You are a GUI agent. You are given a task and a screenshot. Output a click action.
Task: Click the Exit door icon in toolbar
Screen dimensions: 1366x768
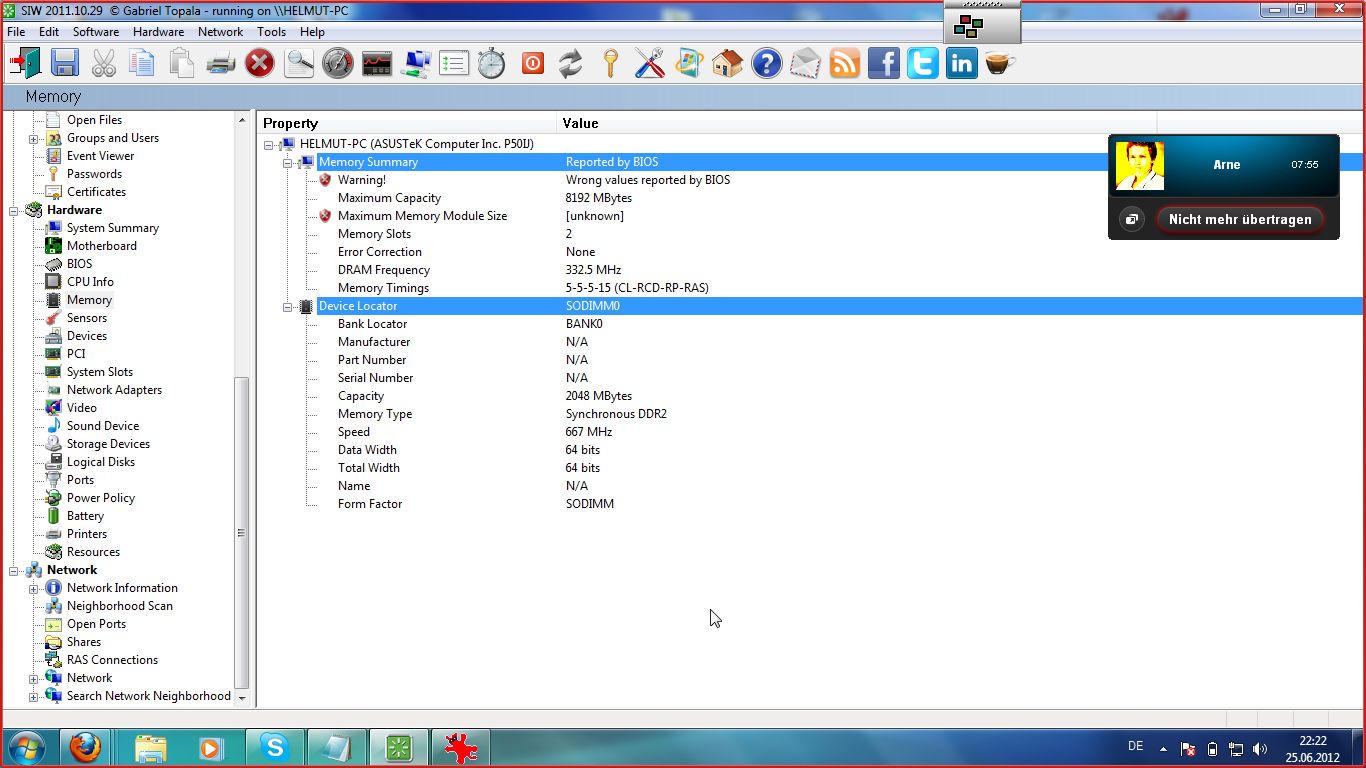click(24, 64)
